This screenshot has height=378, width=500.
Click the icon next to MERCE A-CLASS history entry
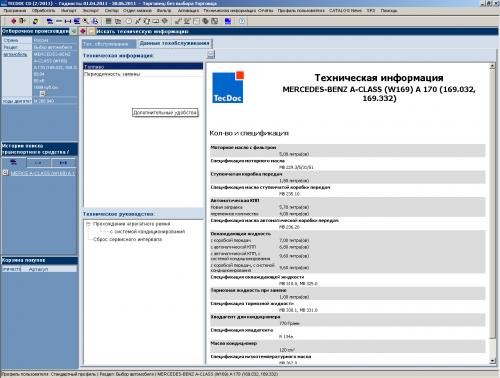(5, 173)
